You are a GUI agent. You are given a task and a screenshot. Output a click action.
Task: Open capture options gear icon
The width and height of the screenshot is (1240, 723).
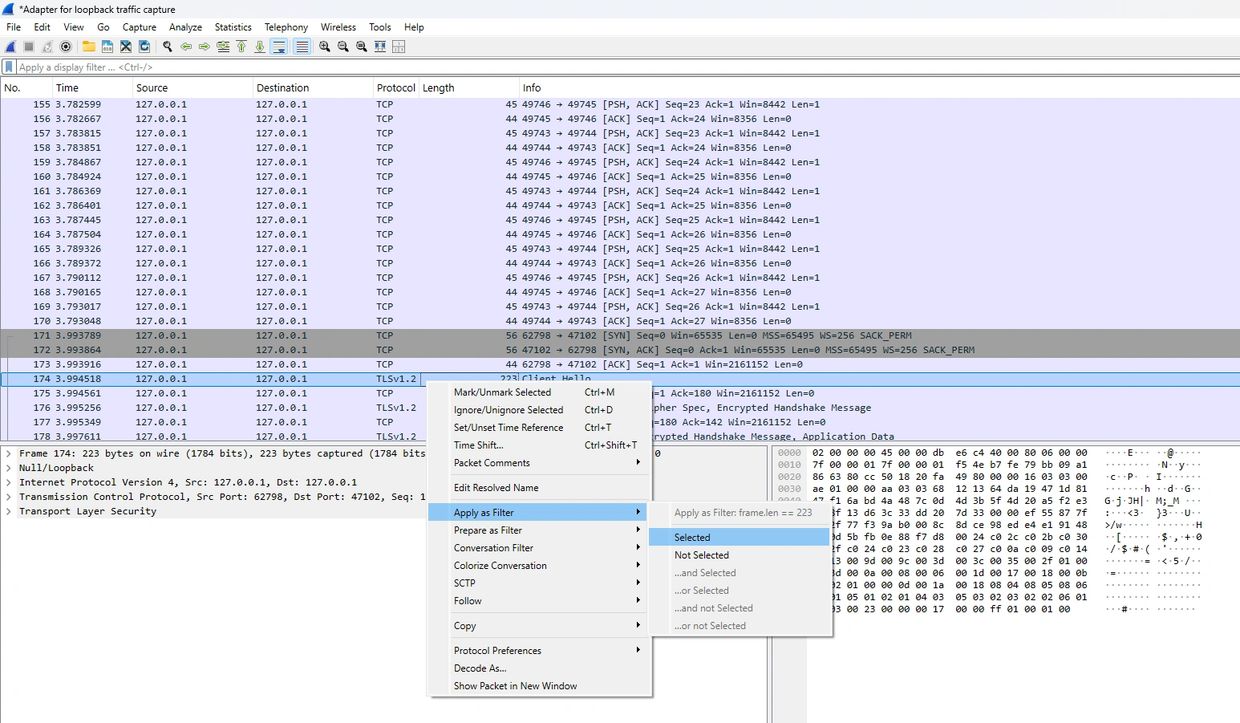[66, 47]
